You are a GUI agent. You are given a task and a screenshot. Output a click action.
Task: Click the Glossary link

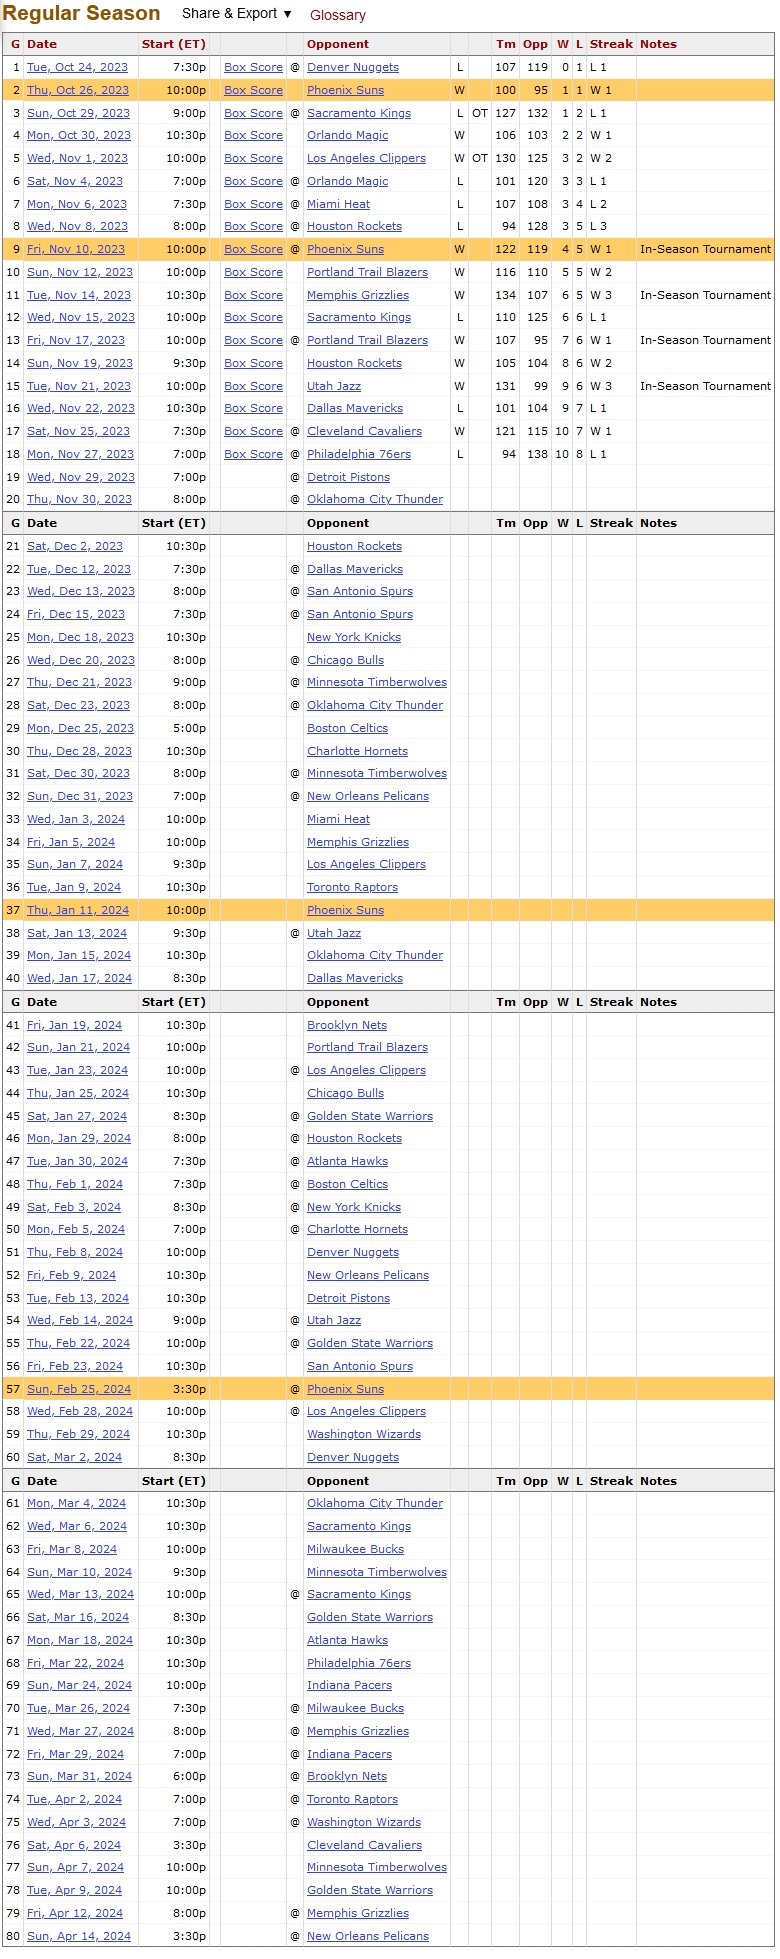pos(337,15)
